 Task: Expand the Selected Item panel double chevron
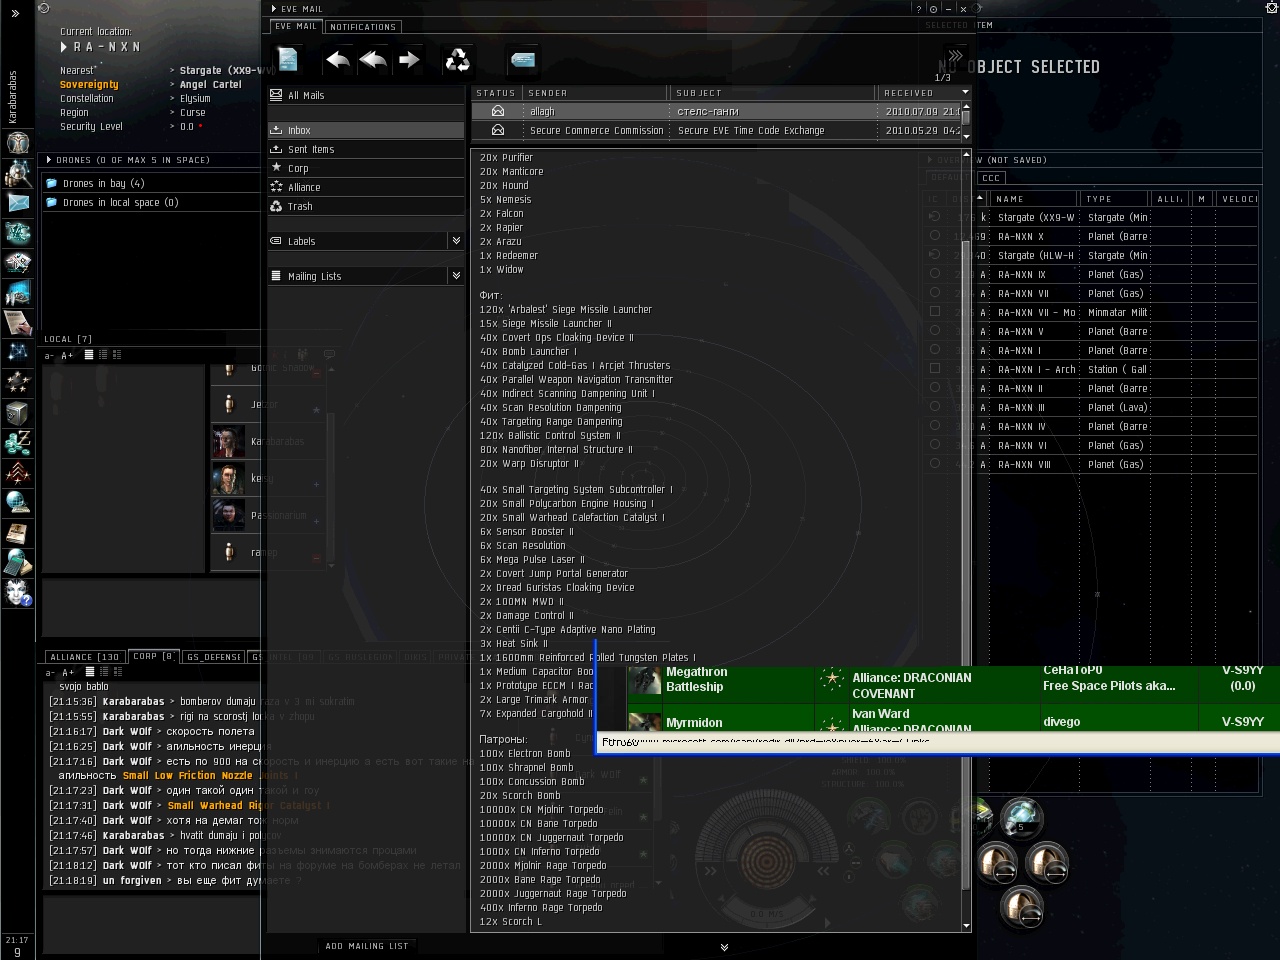pyautogui.click(x=955, y=56)
